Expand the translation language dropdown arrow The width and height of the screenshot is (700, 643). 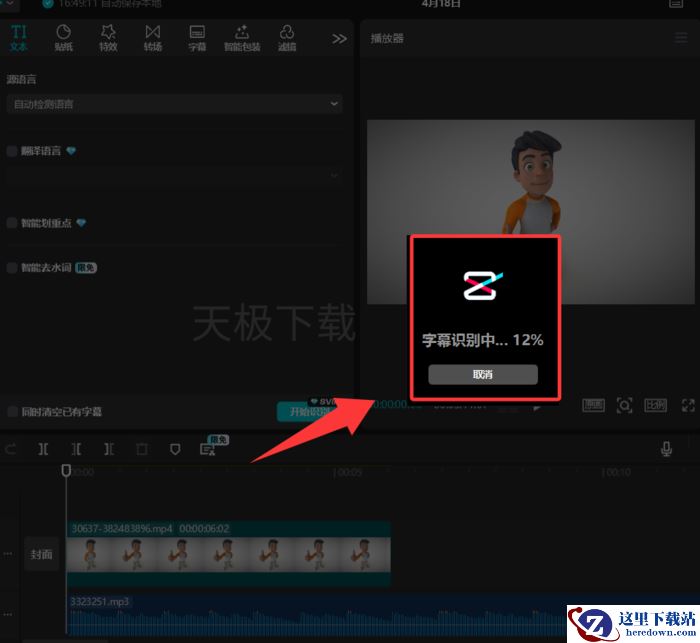[x=334, y=175]
